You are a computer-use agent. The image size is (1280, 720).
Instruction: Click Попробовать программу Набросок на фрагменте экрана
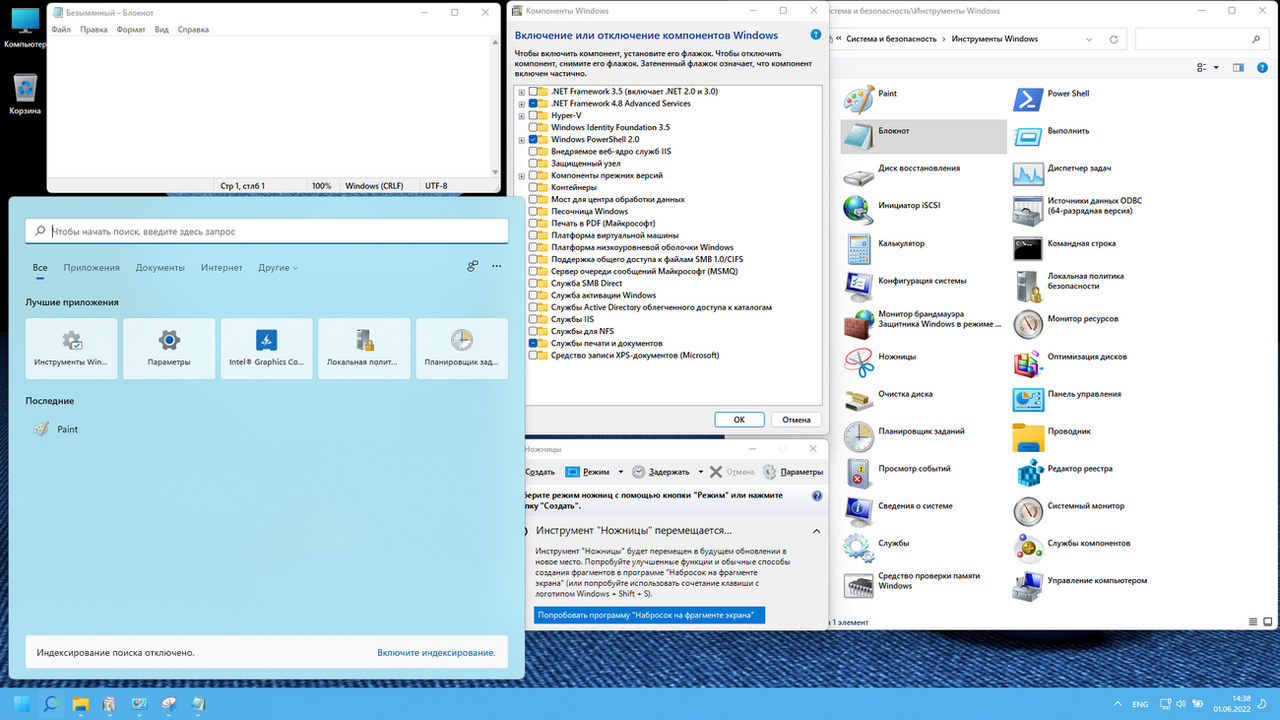[649, 615]
